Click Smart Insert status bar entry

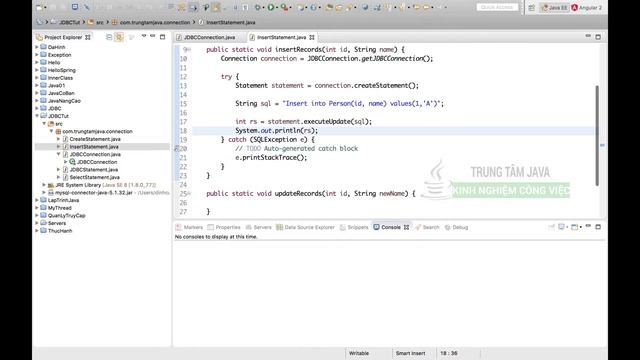click(410, 353)
